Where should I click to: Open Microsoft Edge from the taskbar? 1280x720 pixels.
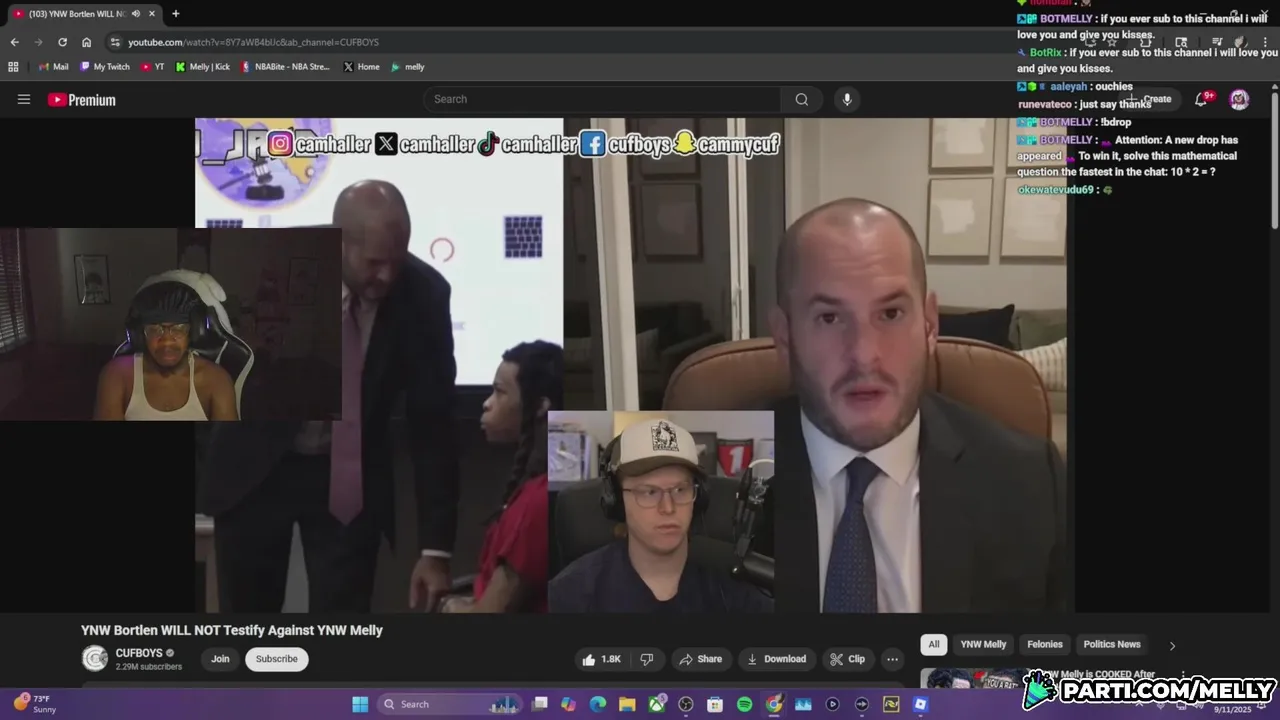point(598,704)
